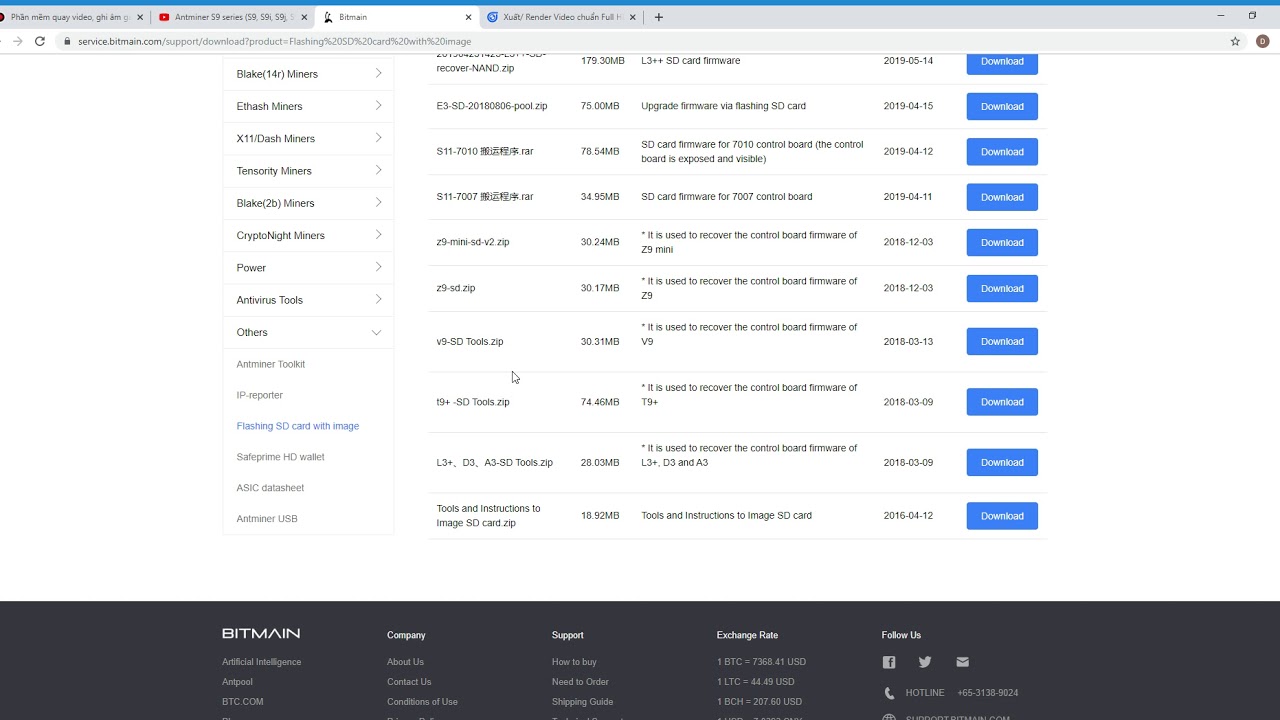Screen dimensions: 1280x720
Task: Switch to the Antminer S9 series tab
Action: [x=233, y=17]
